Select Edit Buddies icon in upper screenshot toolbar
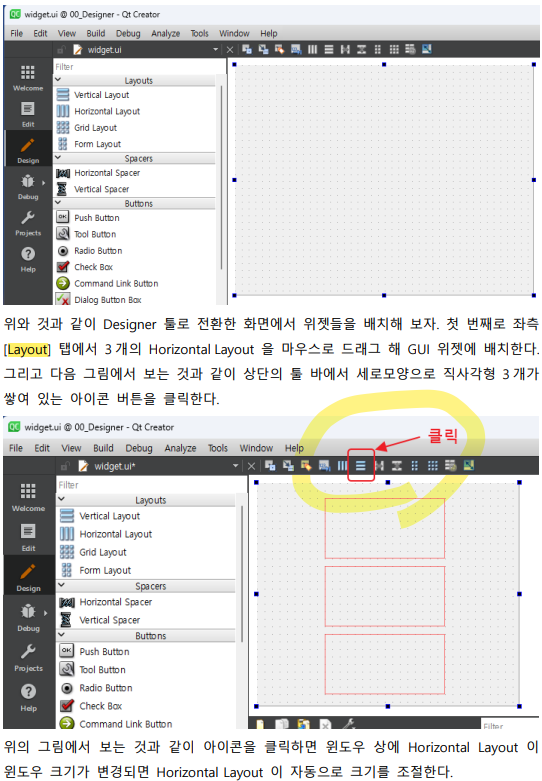Screen dimensions: 542x781 (x=279, y=49)
